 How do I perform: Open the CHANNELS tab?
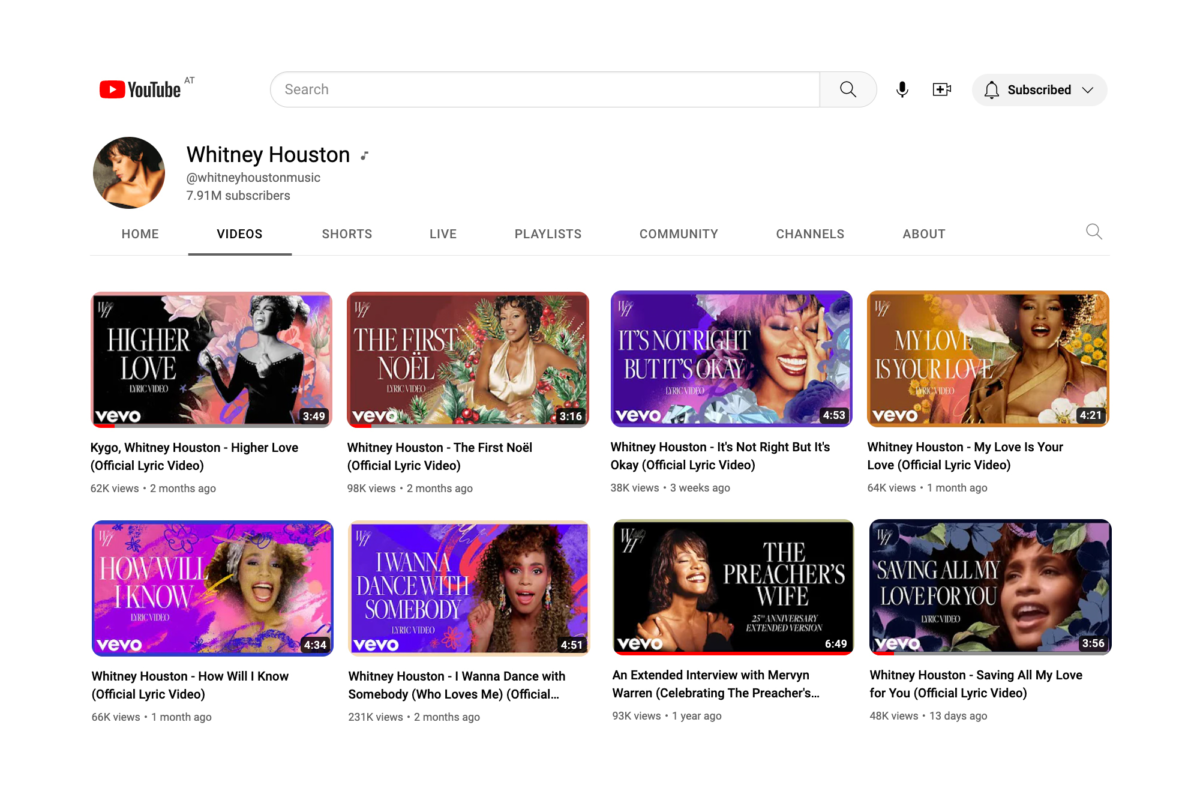point(810,234)
